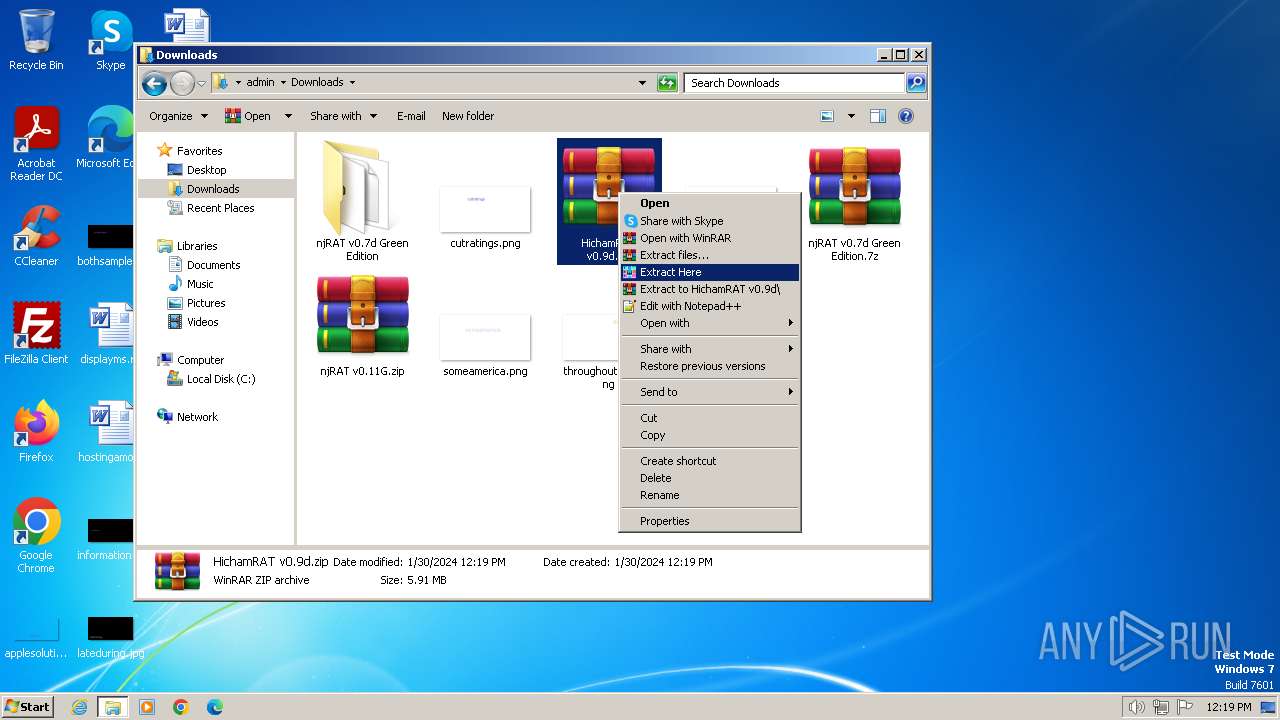Choose Restore previous versions
This screenshot has height=720, width=1280.
pyautogui.click(x=709, y=366)
